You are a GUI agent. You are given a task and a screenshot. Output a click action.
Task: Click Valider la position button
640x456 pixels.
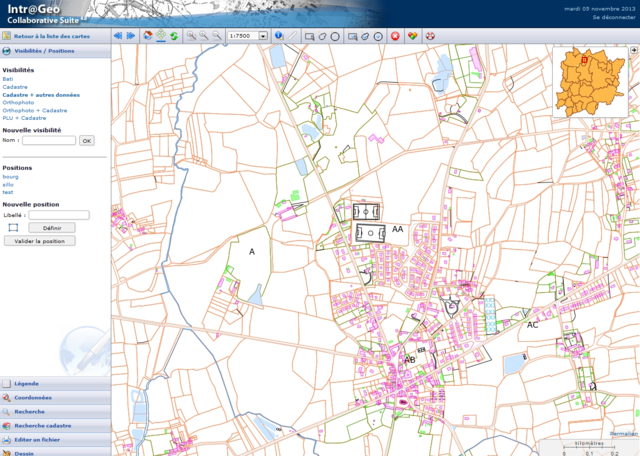point(40,241)
